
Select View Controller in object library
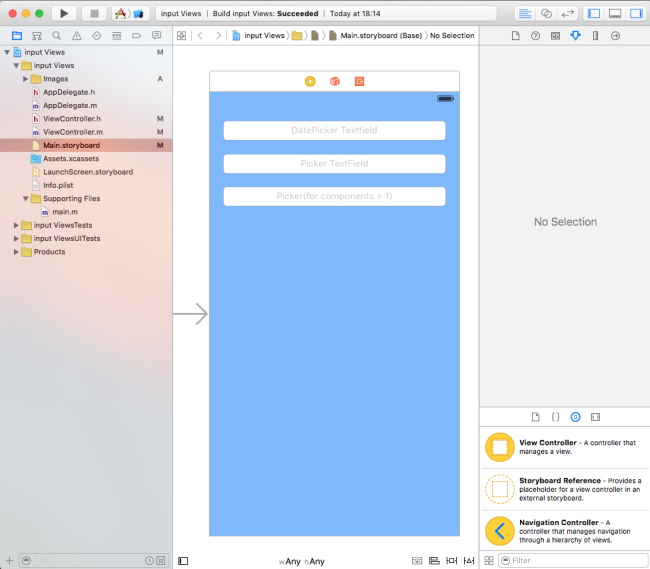(565, 447)
